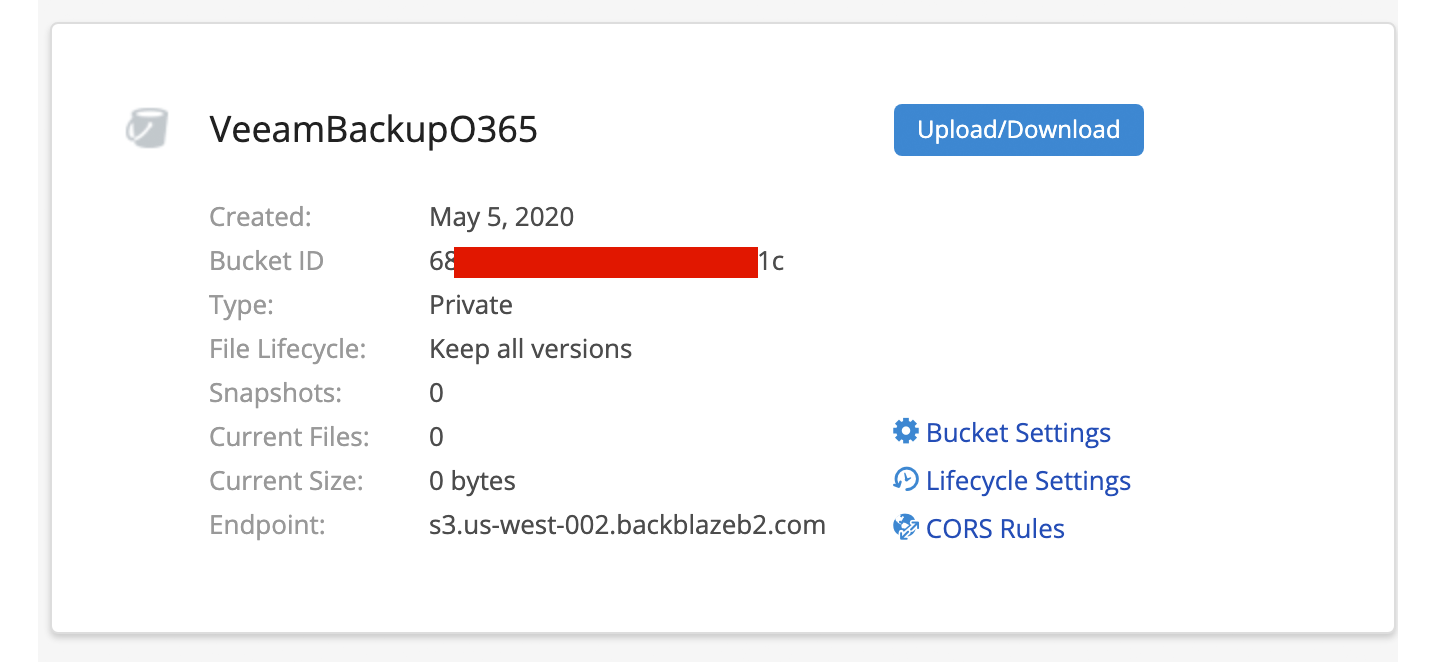Click the Bucket ID label
Viewport: 1432px width, 662px height.
pos(267,261)
